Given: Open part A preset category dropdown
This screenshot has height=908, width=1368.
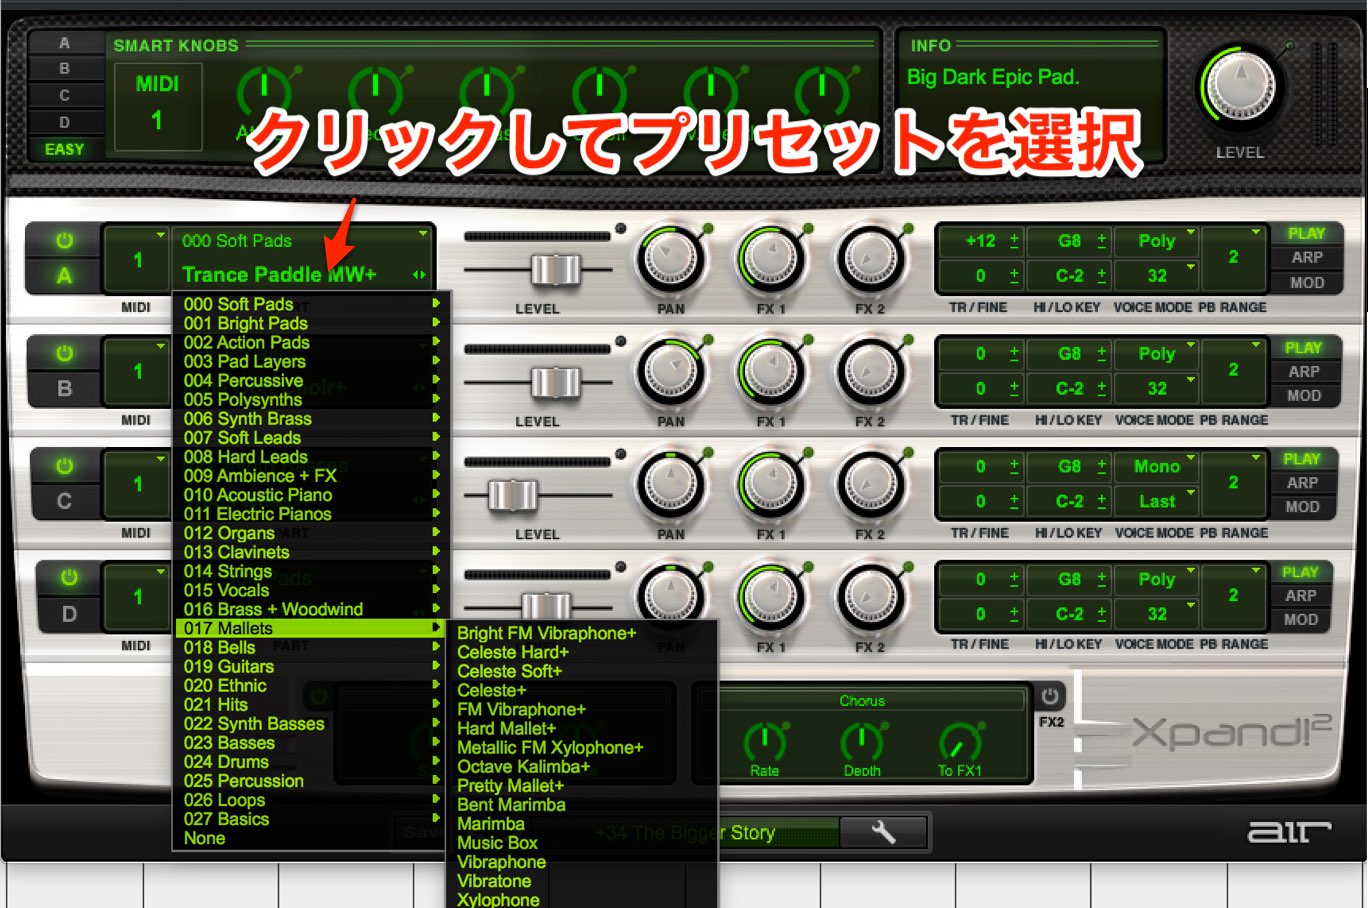Looking at the screenshot, I should (x=304, y=241).
